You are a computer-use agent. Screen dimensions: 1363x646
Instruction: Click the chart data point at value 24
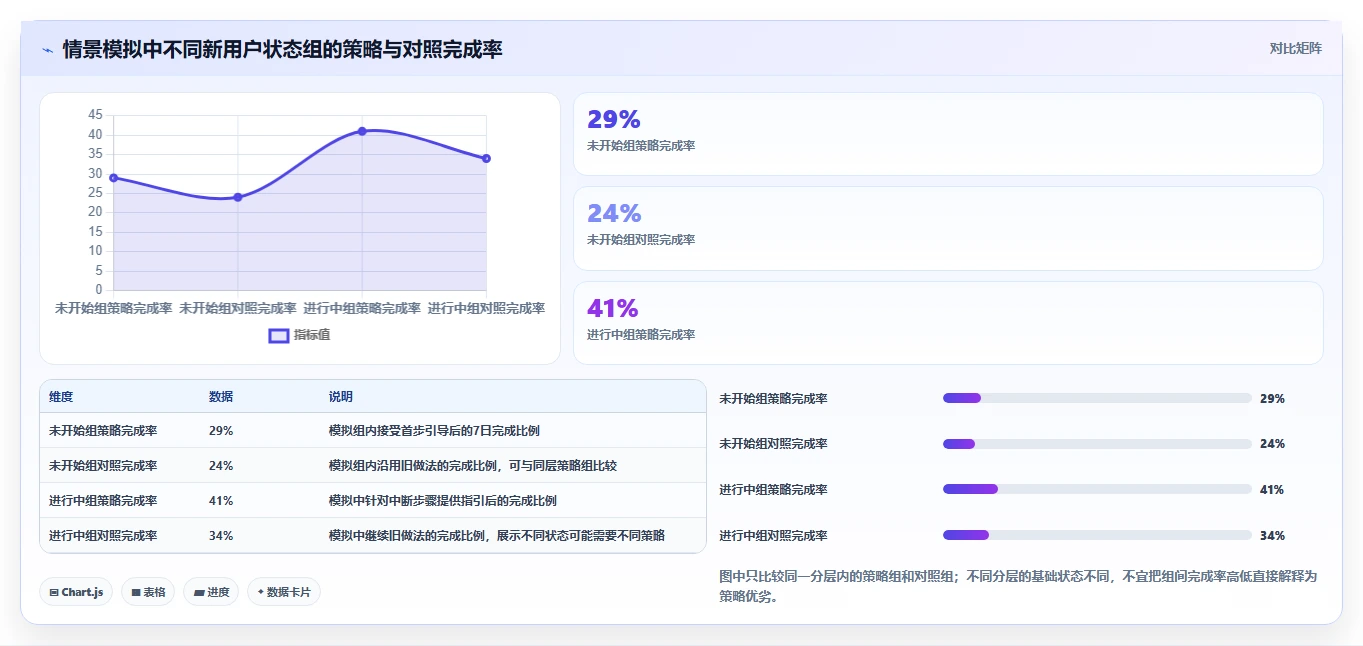(x=238, y=197)
